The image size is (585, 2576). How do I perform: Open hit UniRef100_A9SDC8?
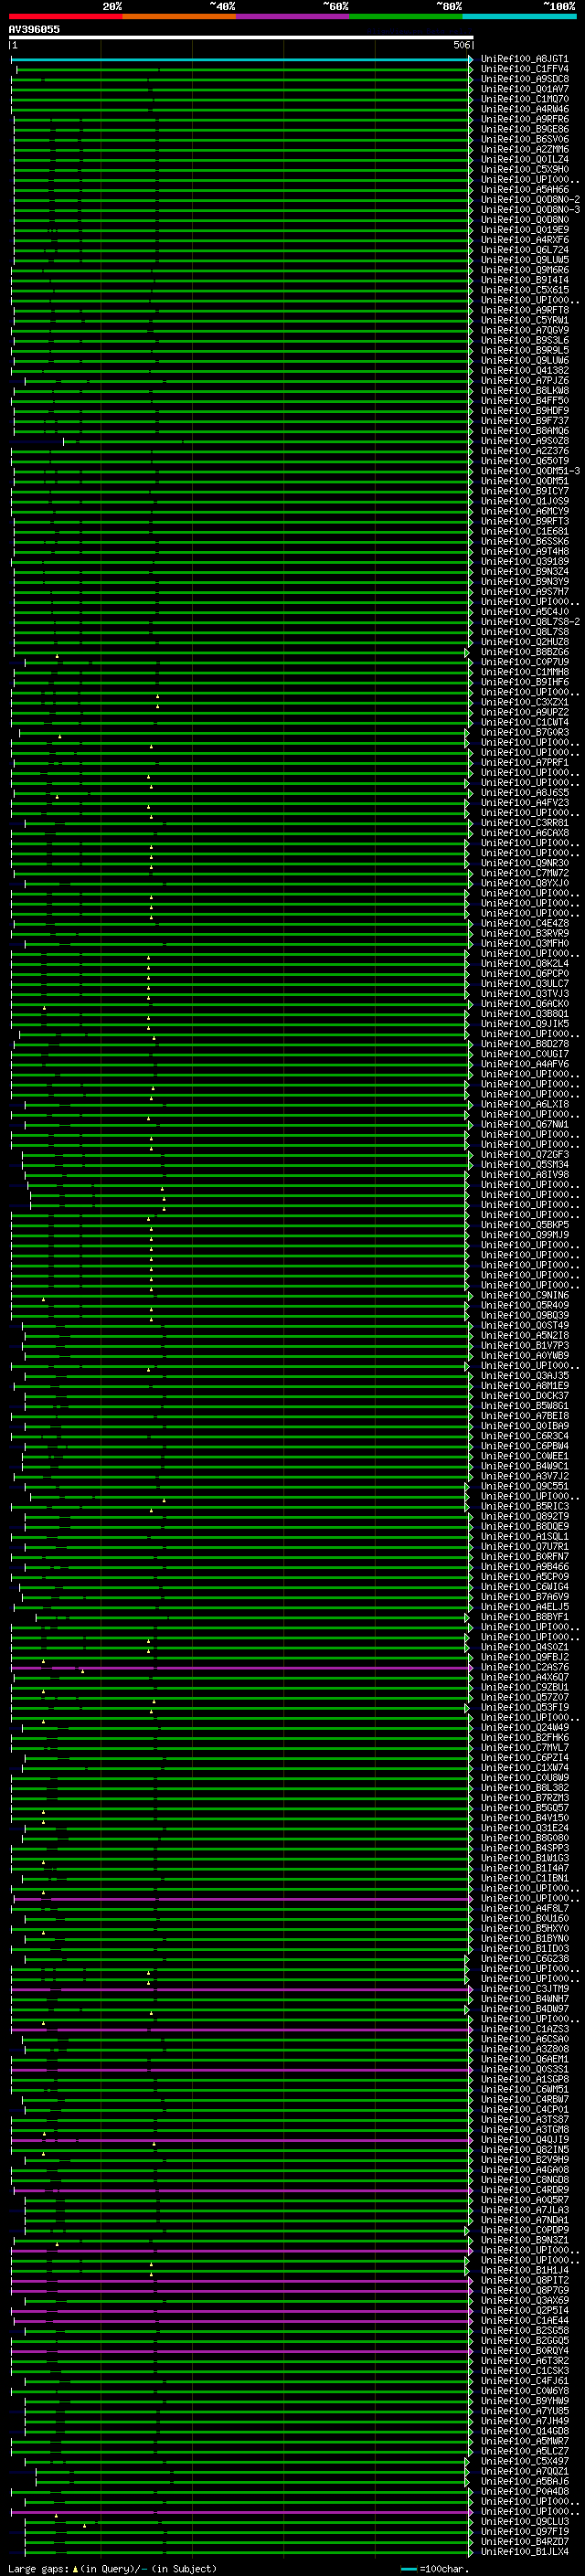pyautogui.click(x=524, y=79)
